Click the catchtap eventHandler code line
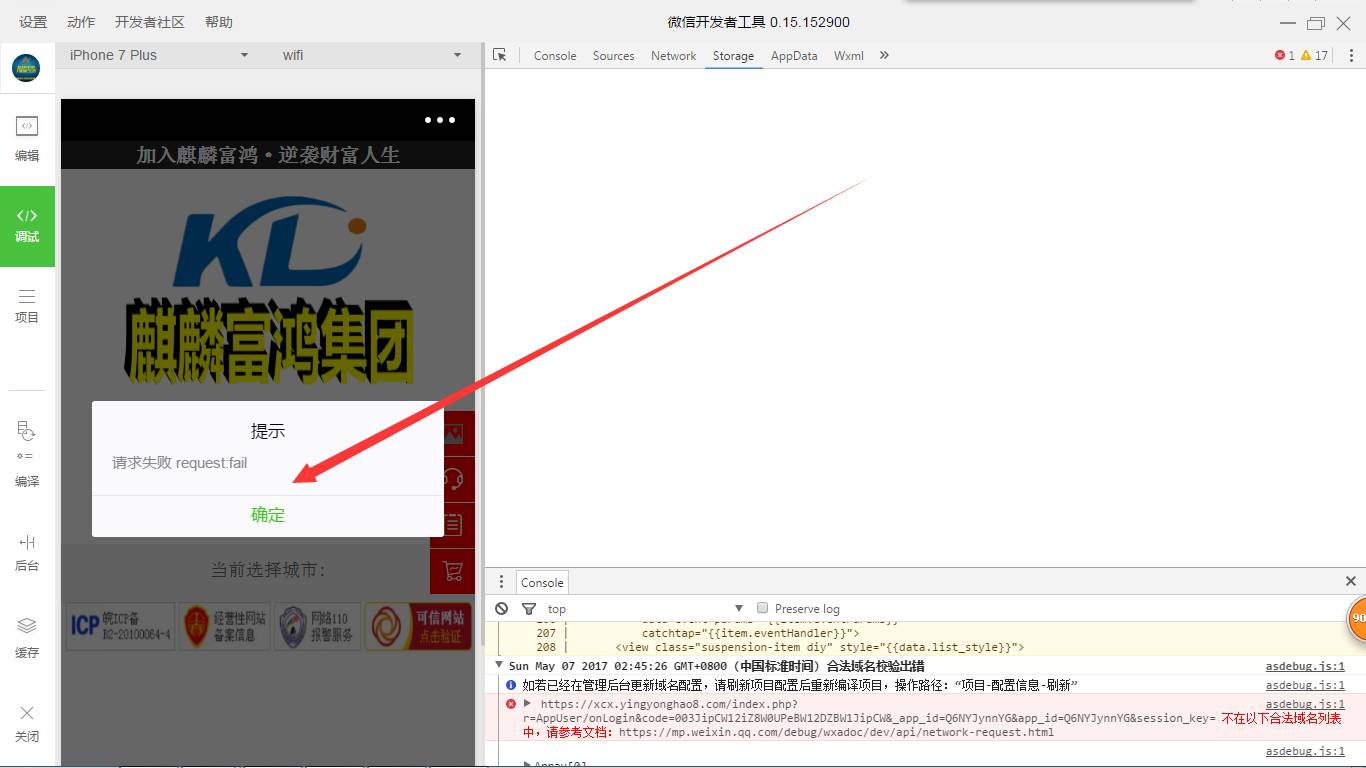This screenshot has width=1366, height=768. click(x=750, y=633)
